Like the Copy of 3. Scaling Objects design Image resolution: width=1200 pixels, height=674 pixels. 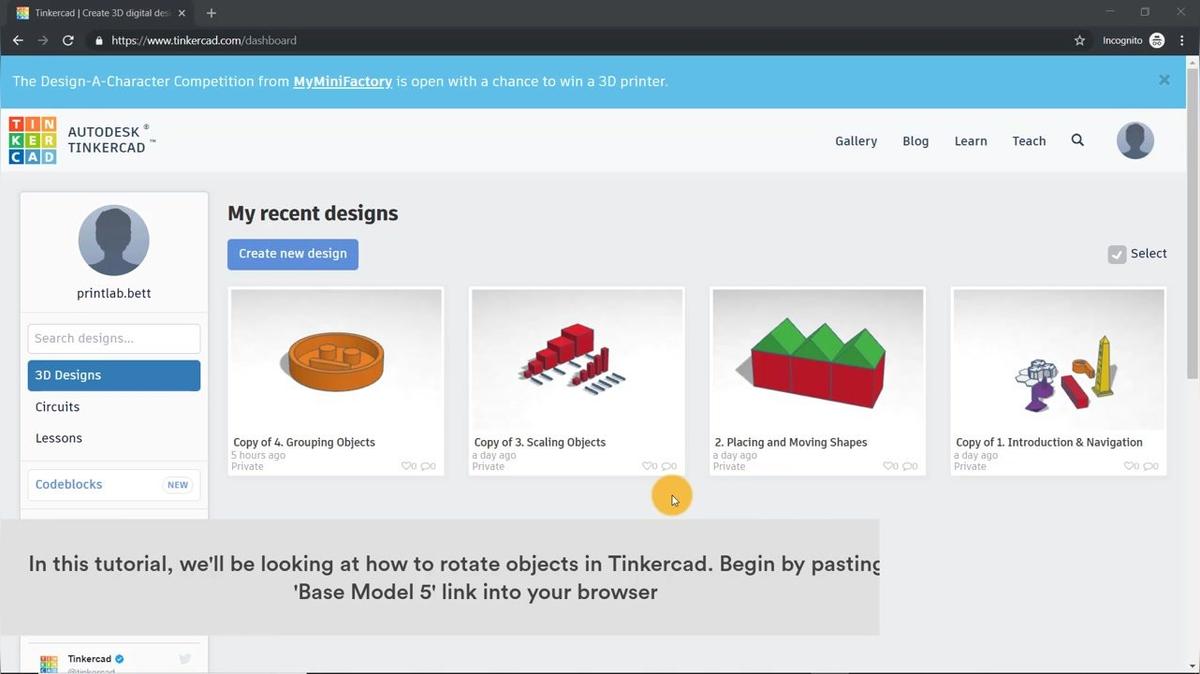click(649, 466)
